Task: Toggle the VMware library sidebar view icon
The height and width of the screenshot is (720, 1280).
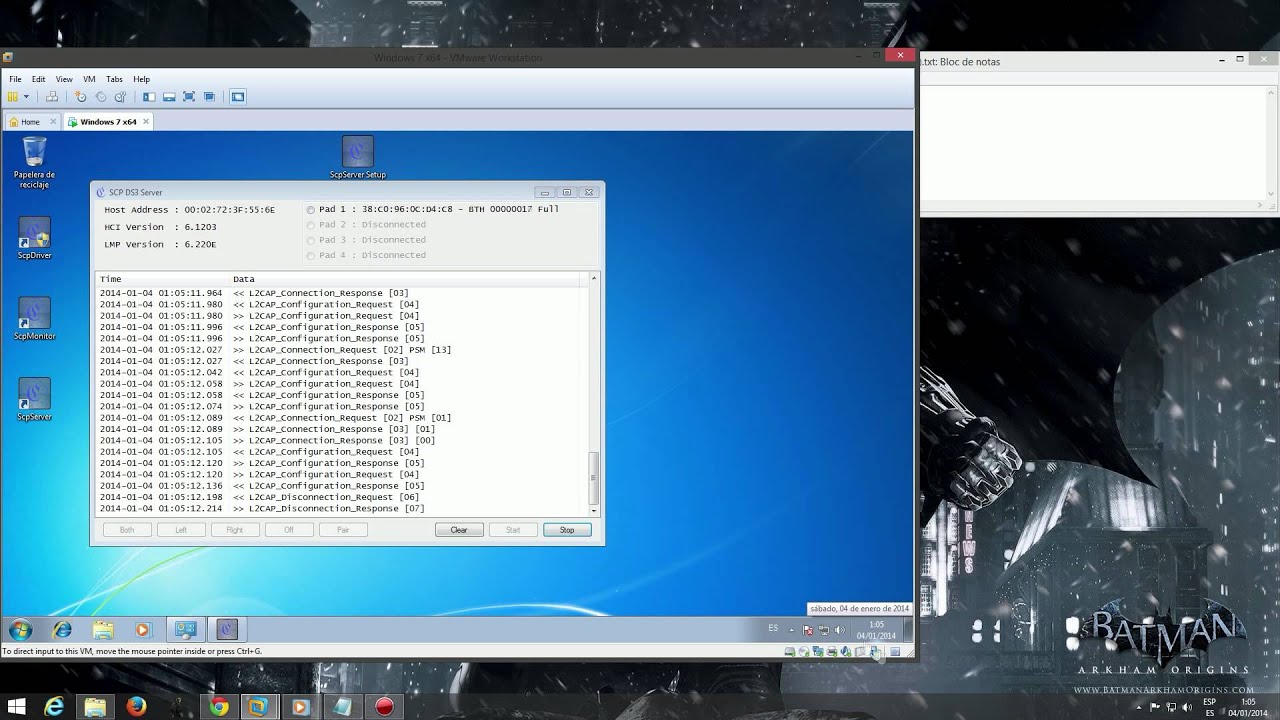Action: pos(149,97)
